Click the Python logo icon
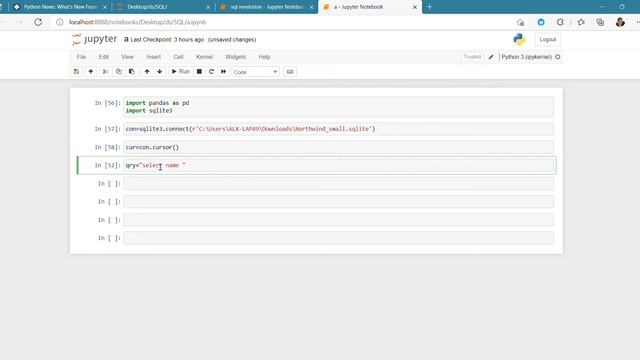640x360 pixels. point(519,40)
